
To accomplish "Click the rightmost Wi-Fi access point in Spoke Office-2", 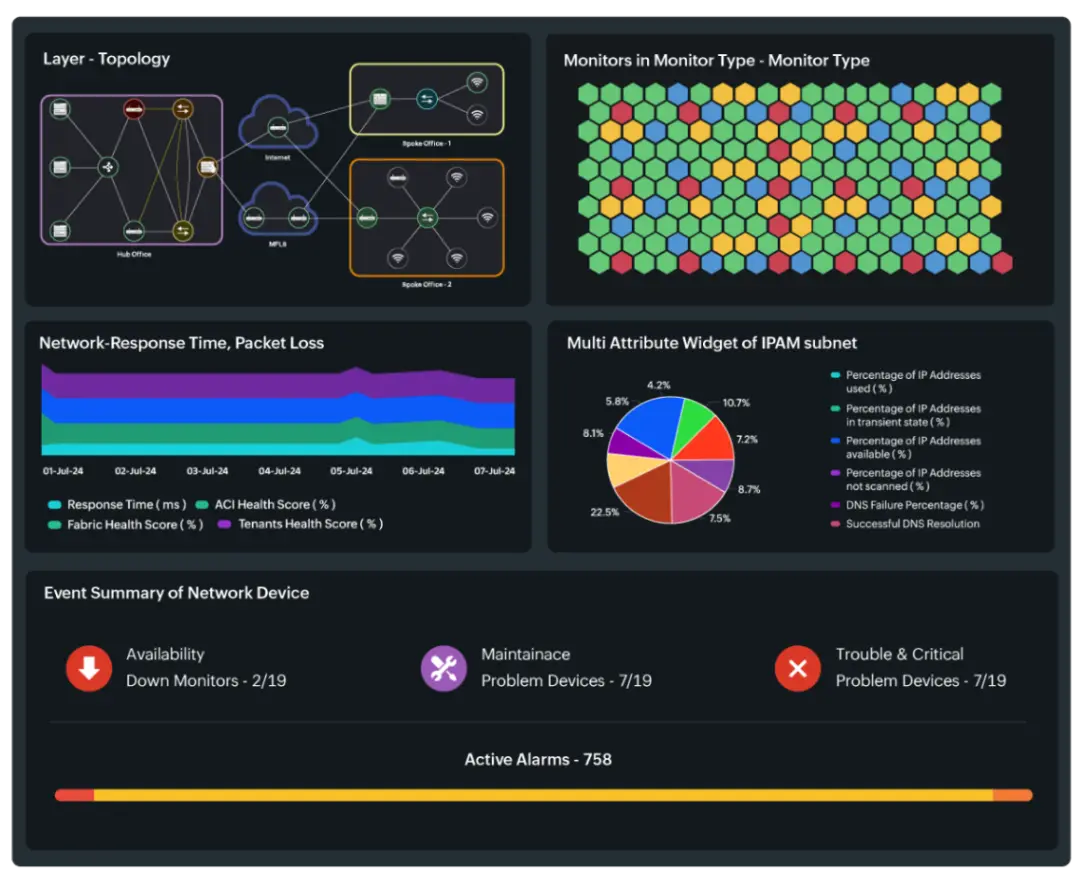I will click(x=488, y=218).
